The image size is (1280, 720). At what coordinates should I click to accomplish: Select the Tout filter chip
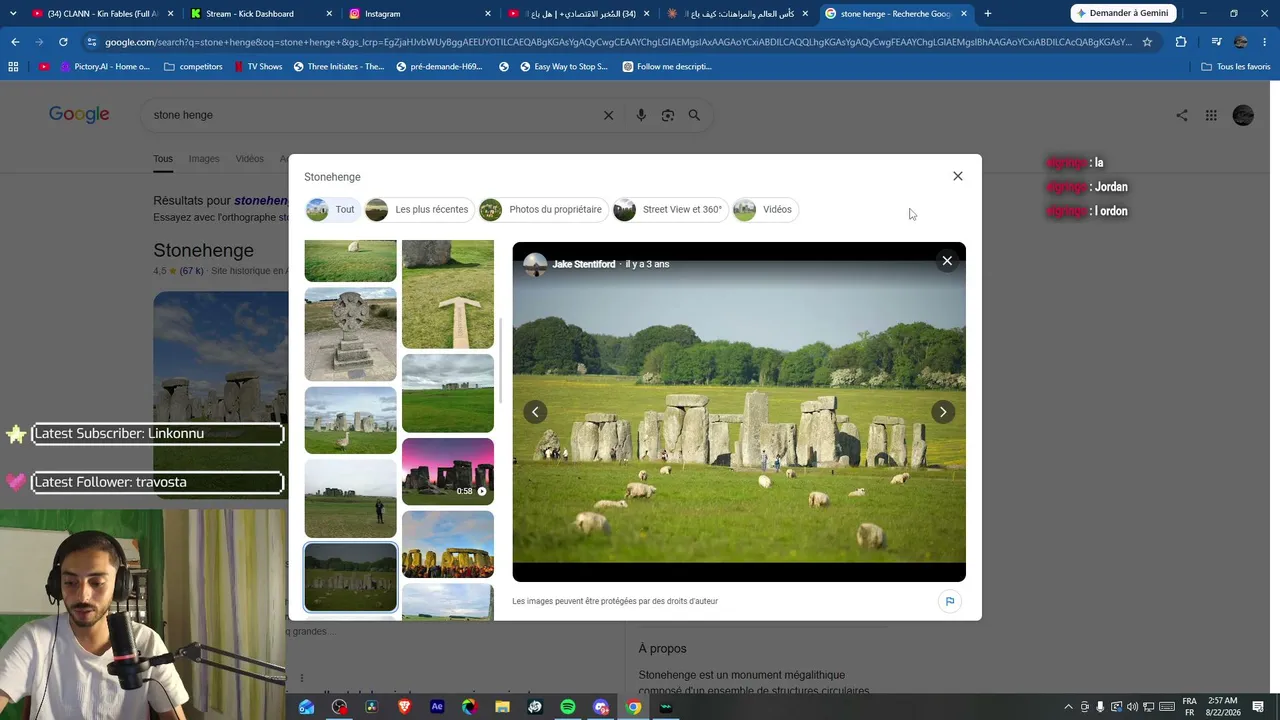coord(332,210)
